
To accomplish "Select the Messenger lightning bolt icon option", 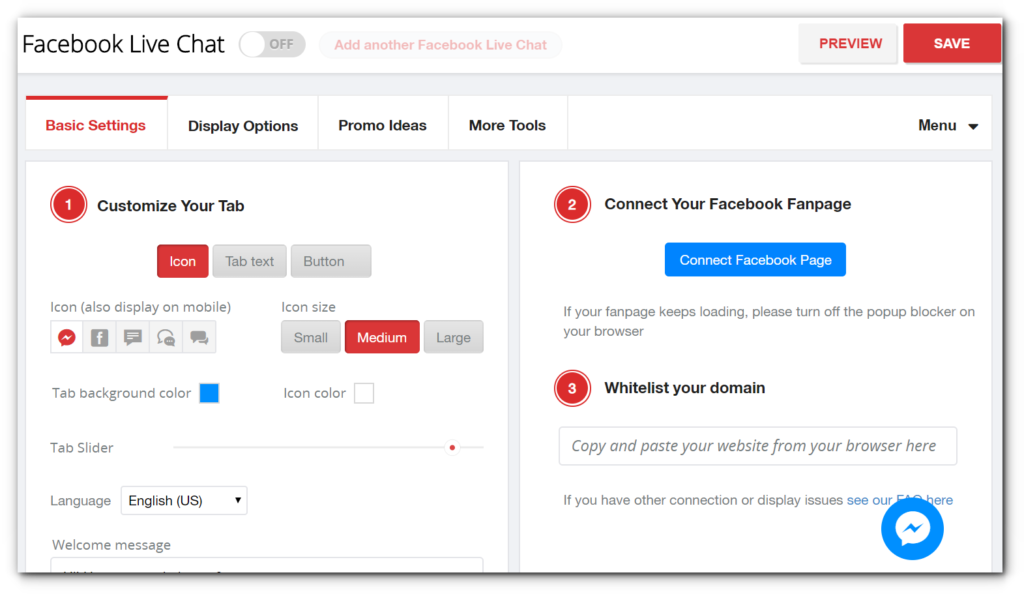I will tap(67, 337).
